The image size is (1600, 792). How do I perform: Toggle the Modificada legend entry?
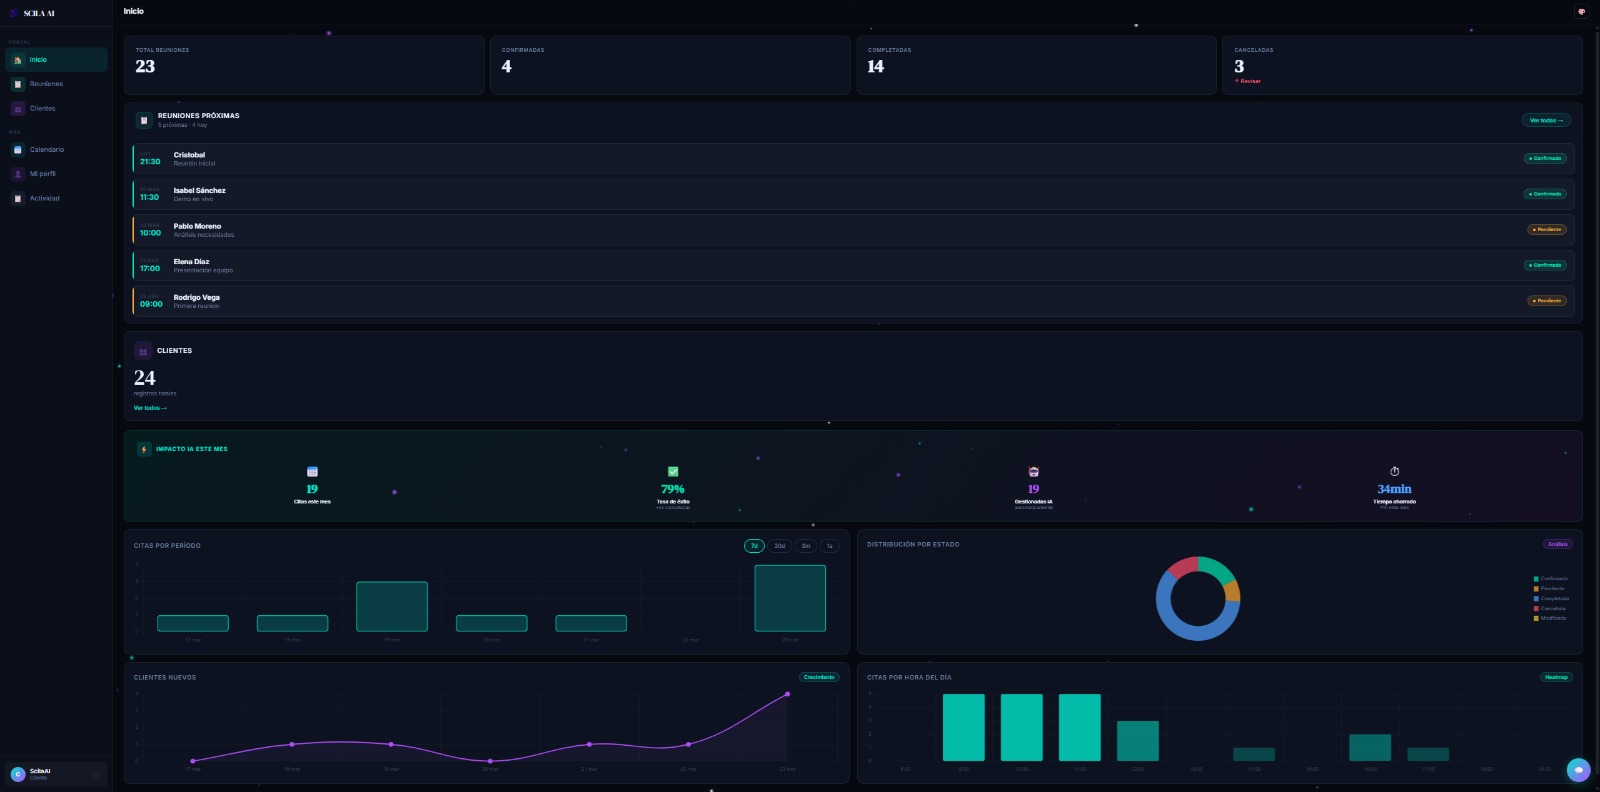click(1550, 618)
